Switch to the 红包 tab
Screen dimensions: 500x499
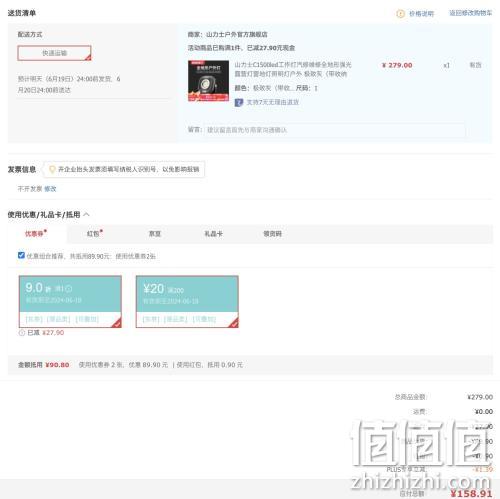(94, 234)
